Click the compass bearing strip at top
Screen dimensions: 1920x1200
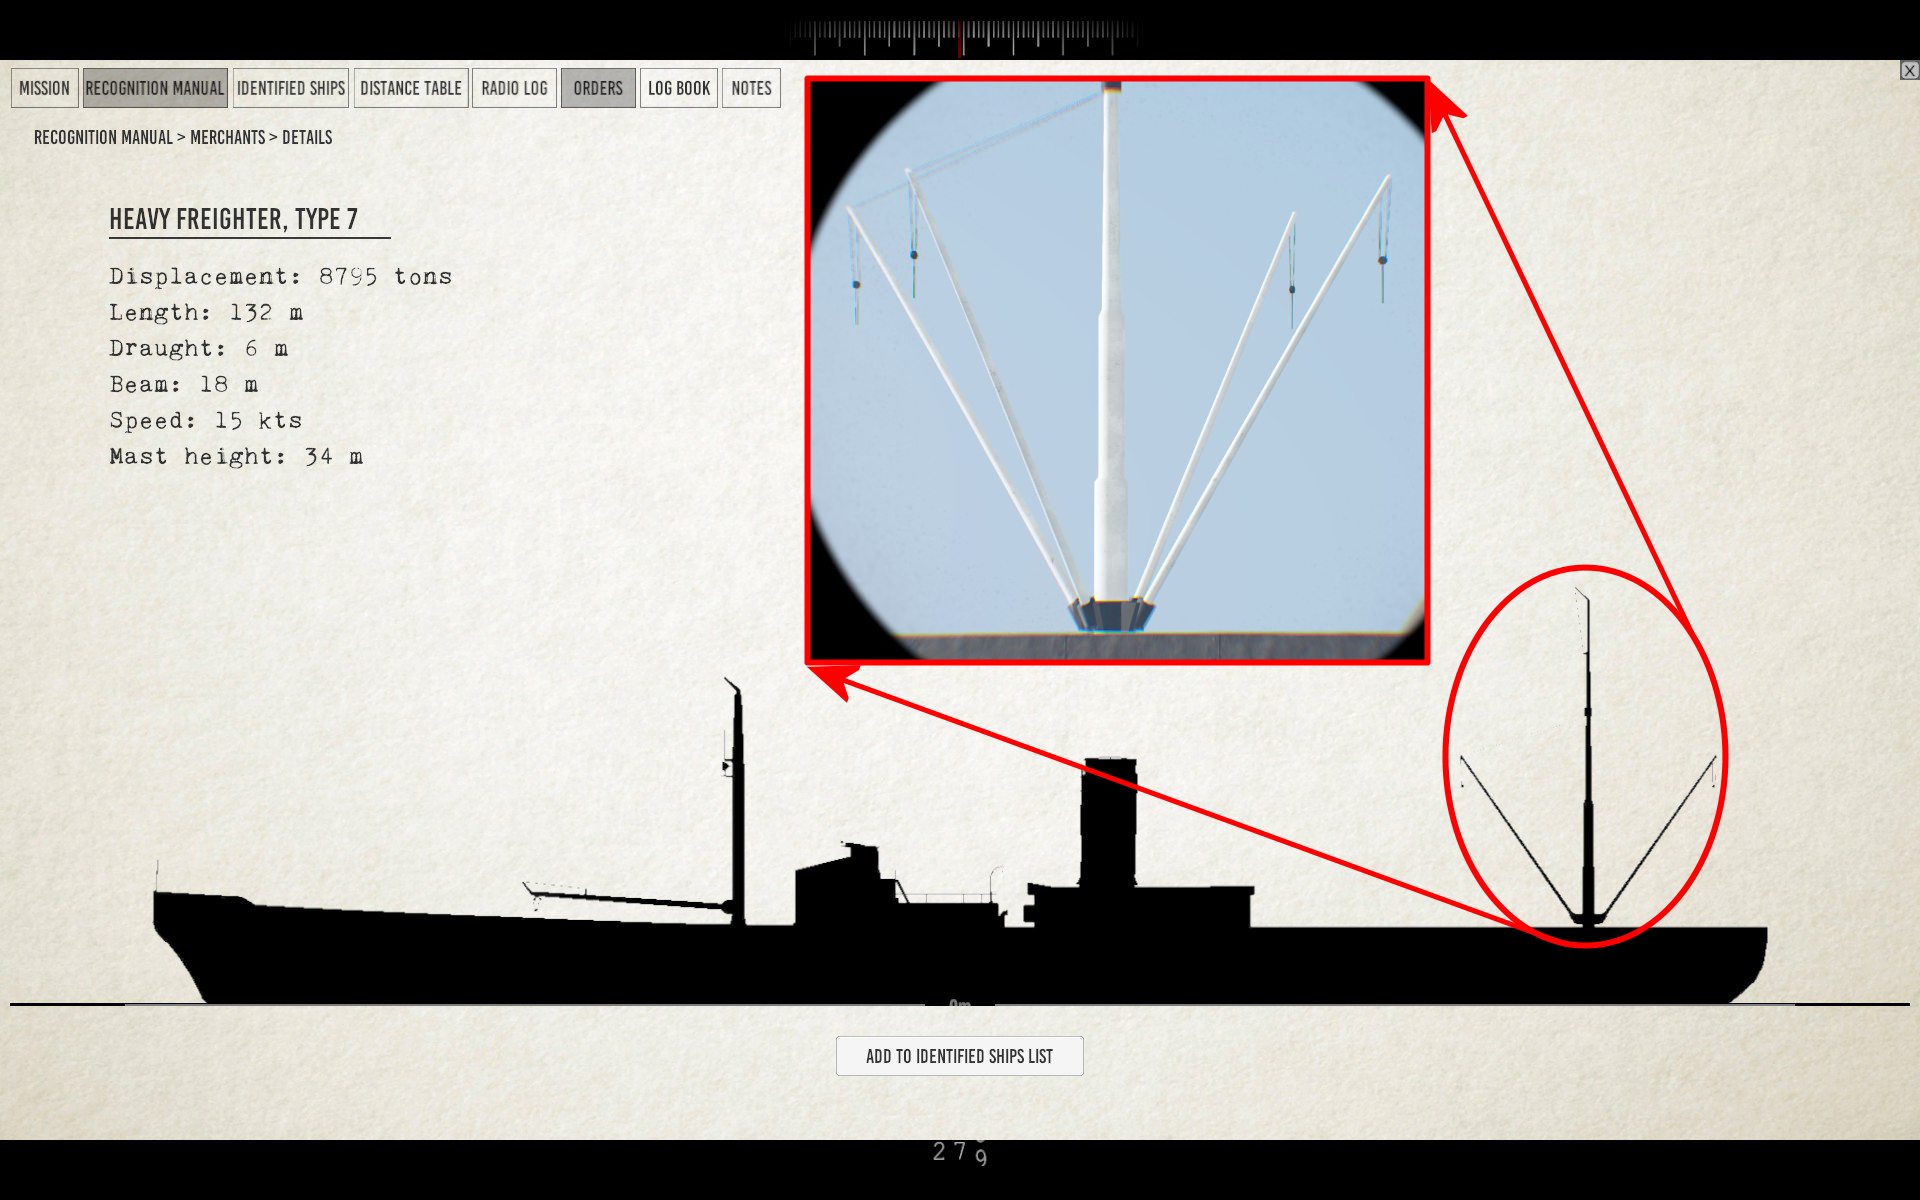(x=962, y=36)
